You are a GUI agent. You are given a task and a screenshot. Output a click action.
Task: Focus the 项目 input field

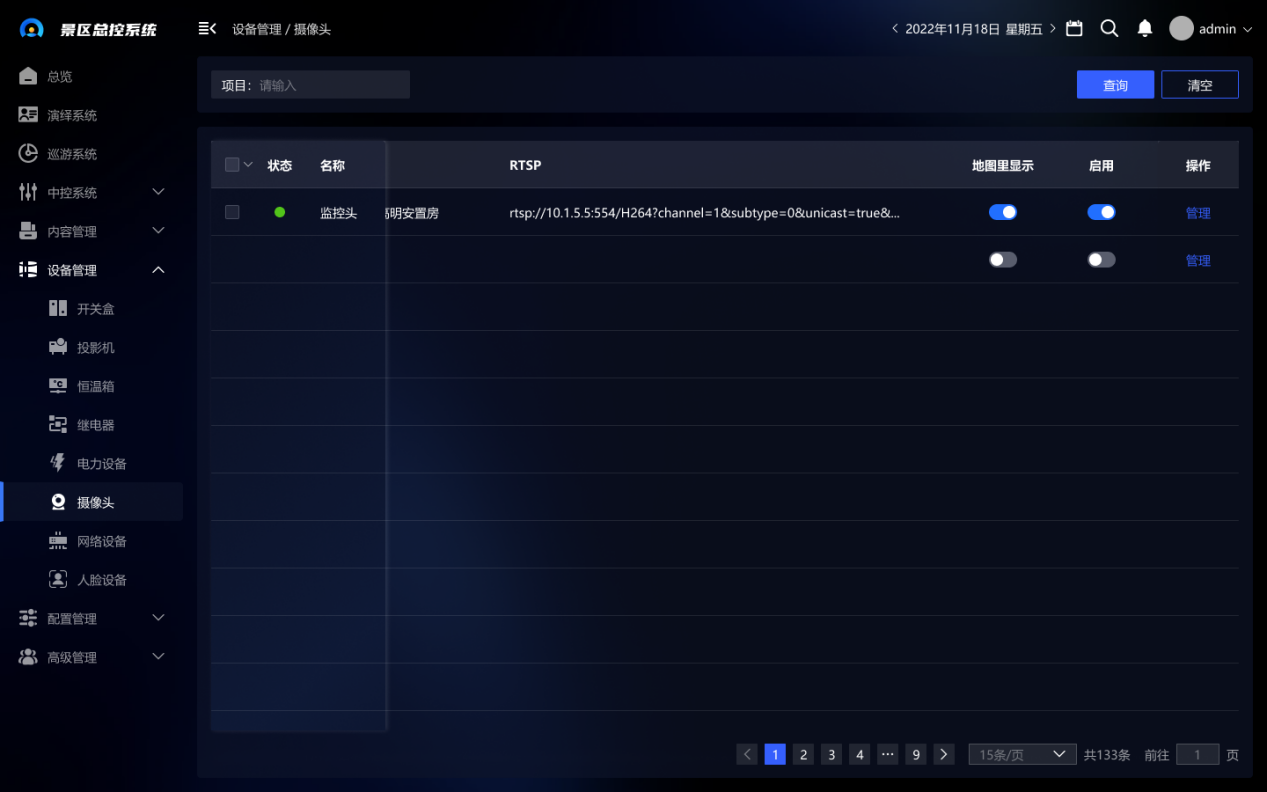coord(330,85)
